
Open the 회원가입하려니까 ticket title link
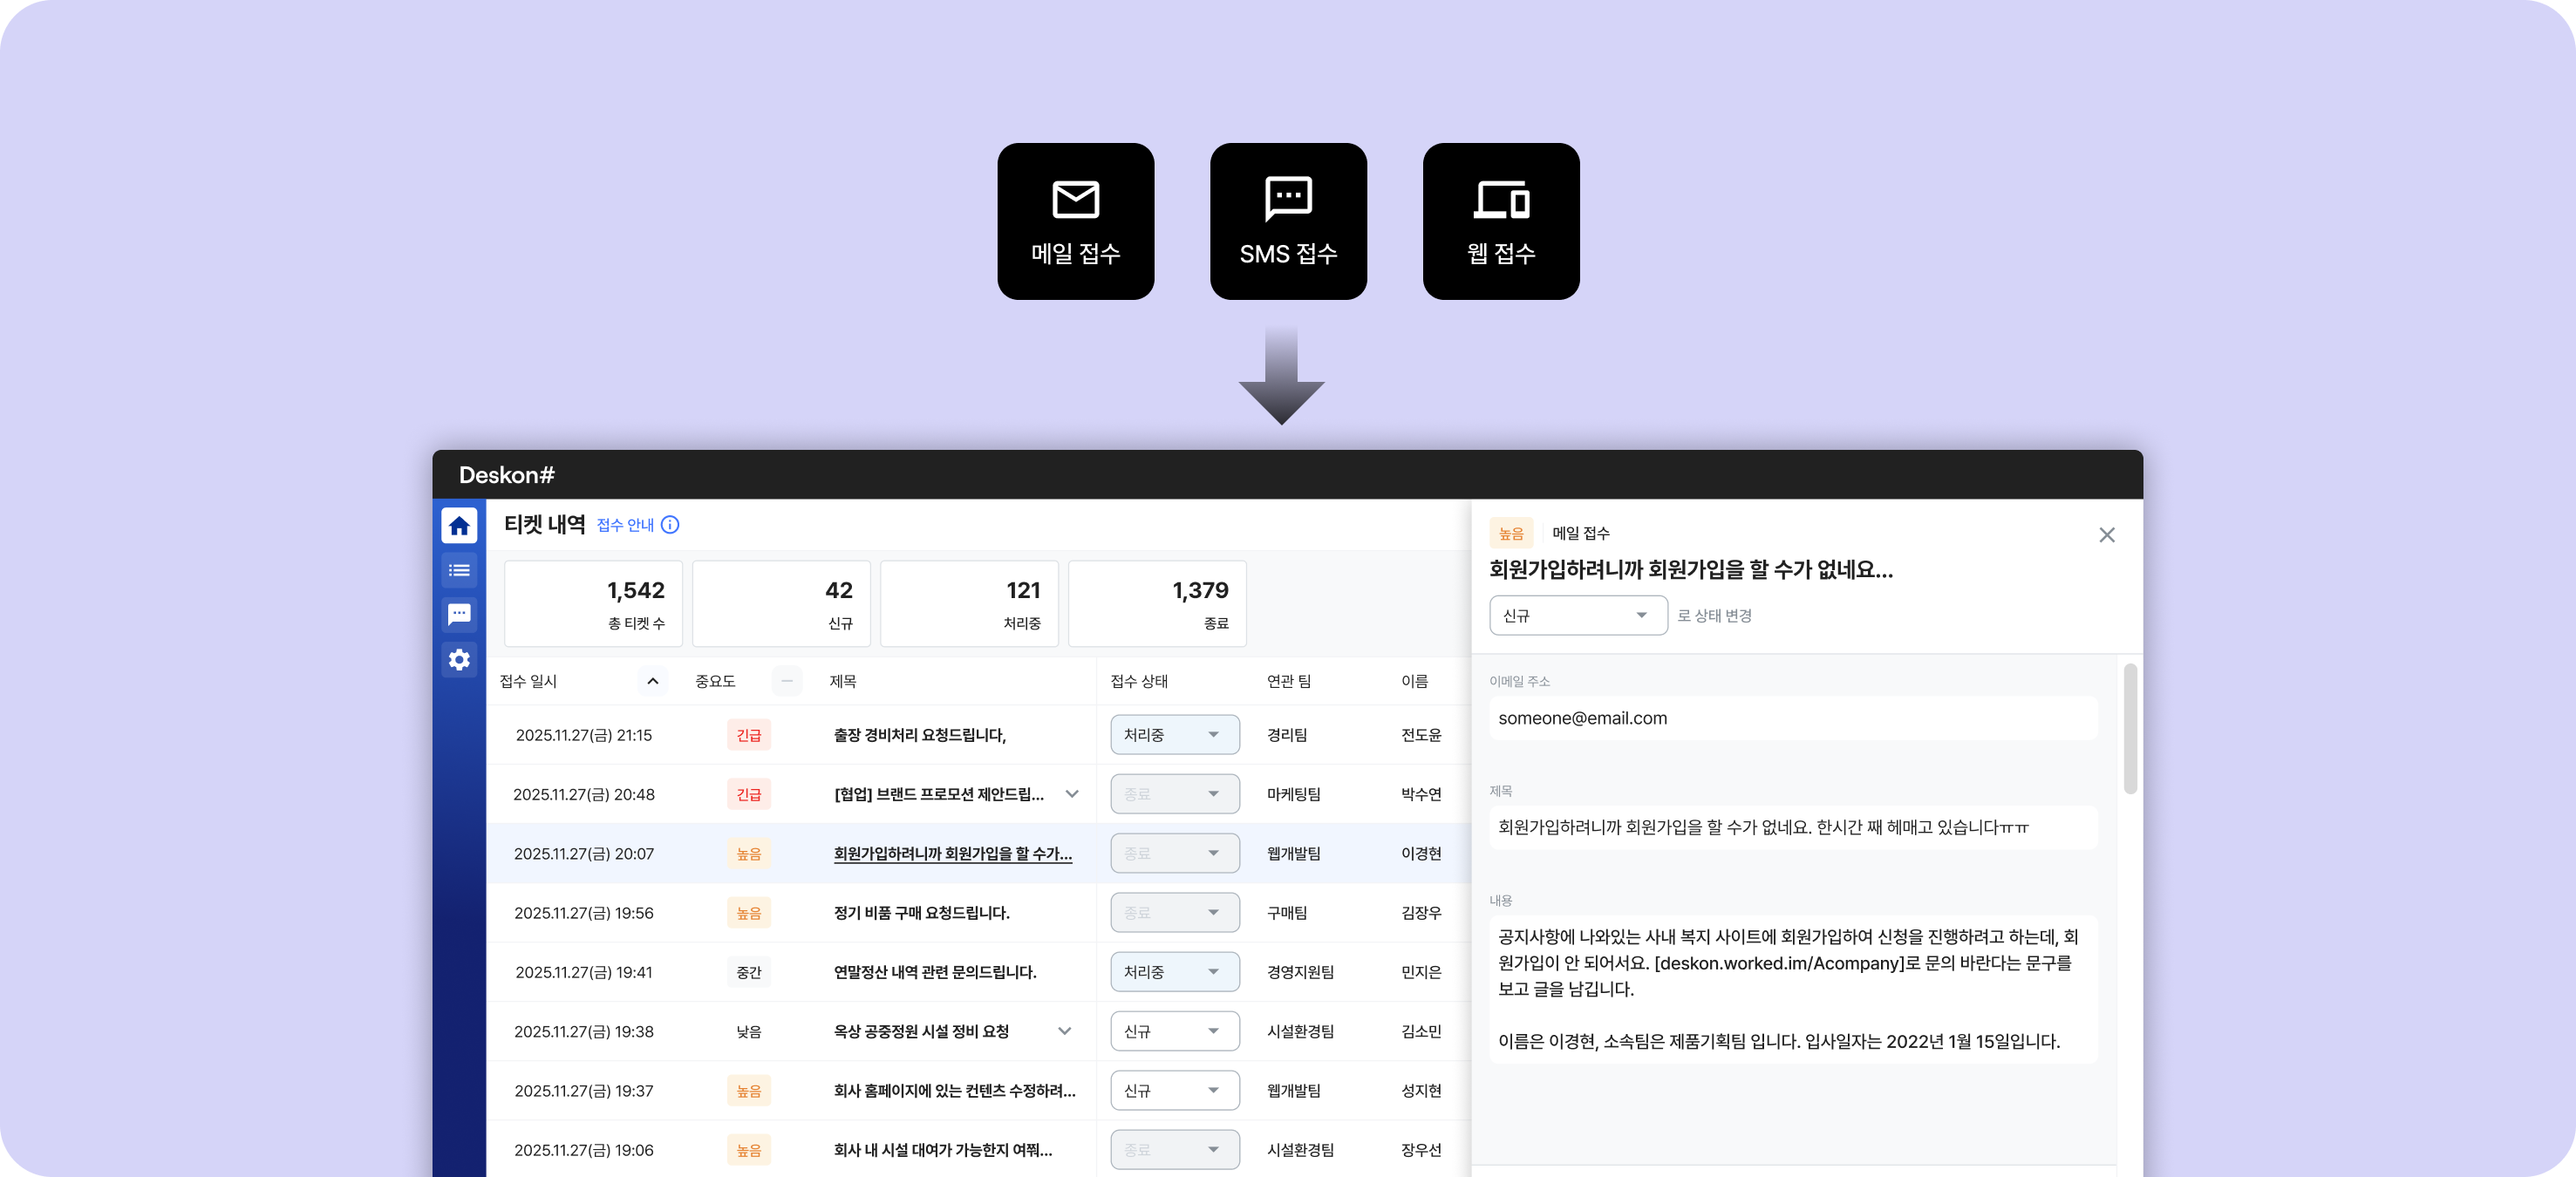(x=952, y=853)
